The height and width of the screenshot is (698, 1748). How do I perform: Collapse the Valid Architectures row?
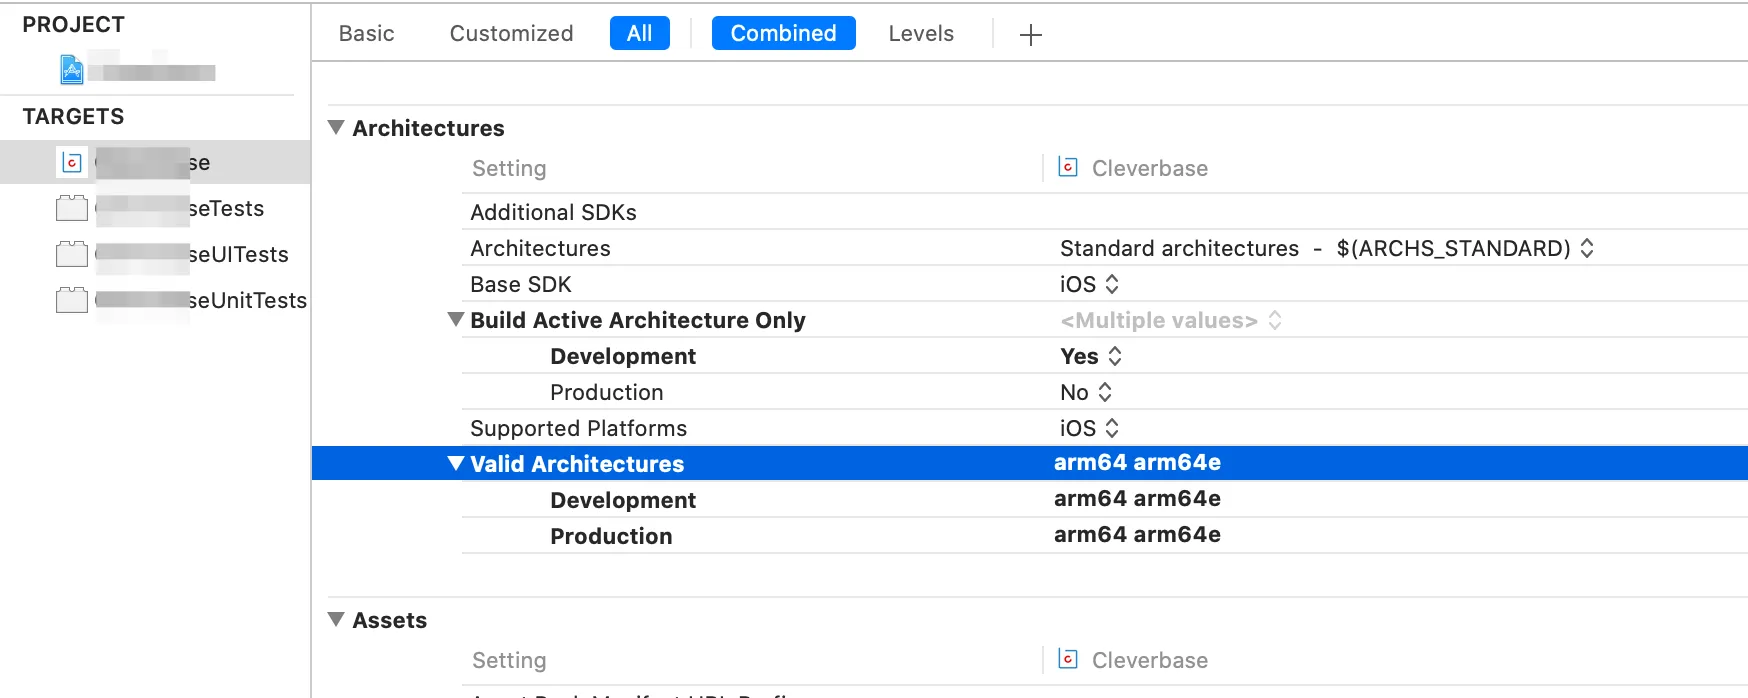456,464
